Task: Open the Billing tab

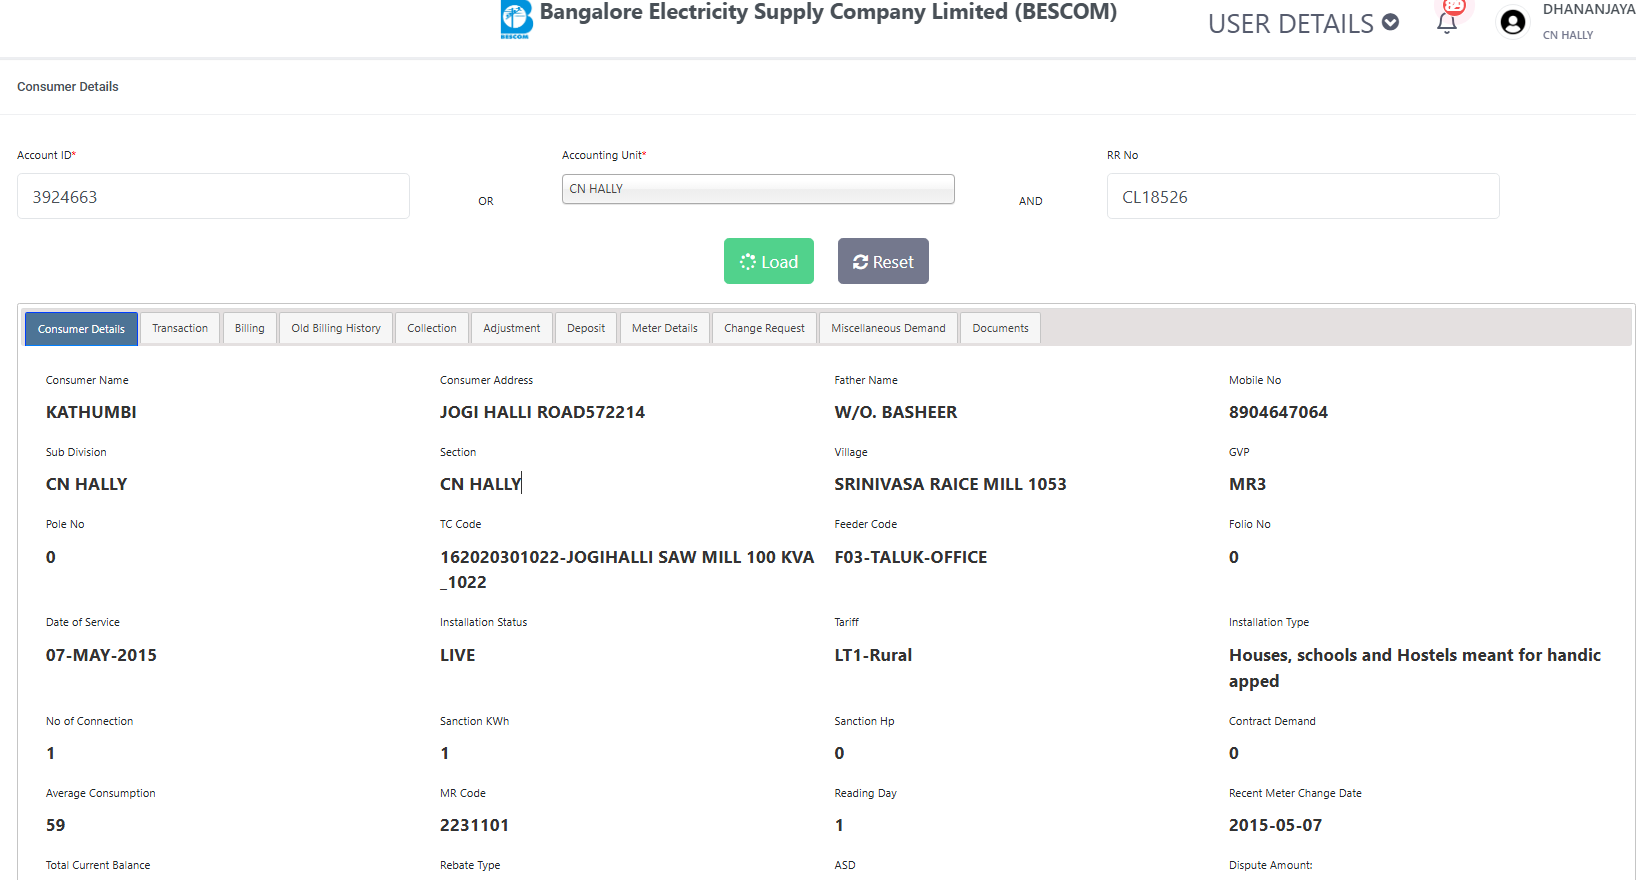Action: coord(249,328)
